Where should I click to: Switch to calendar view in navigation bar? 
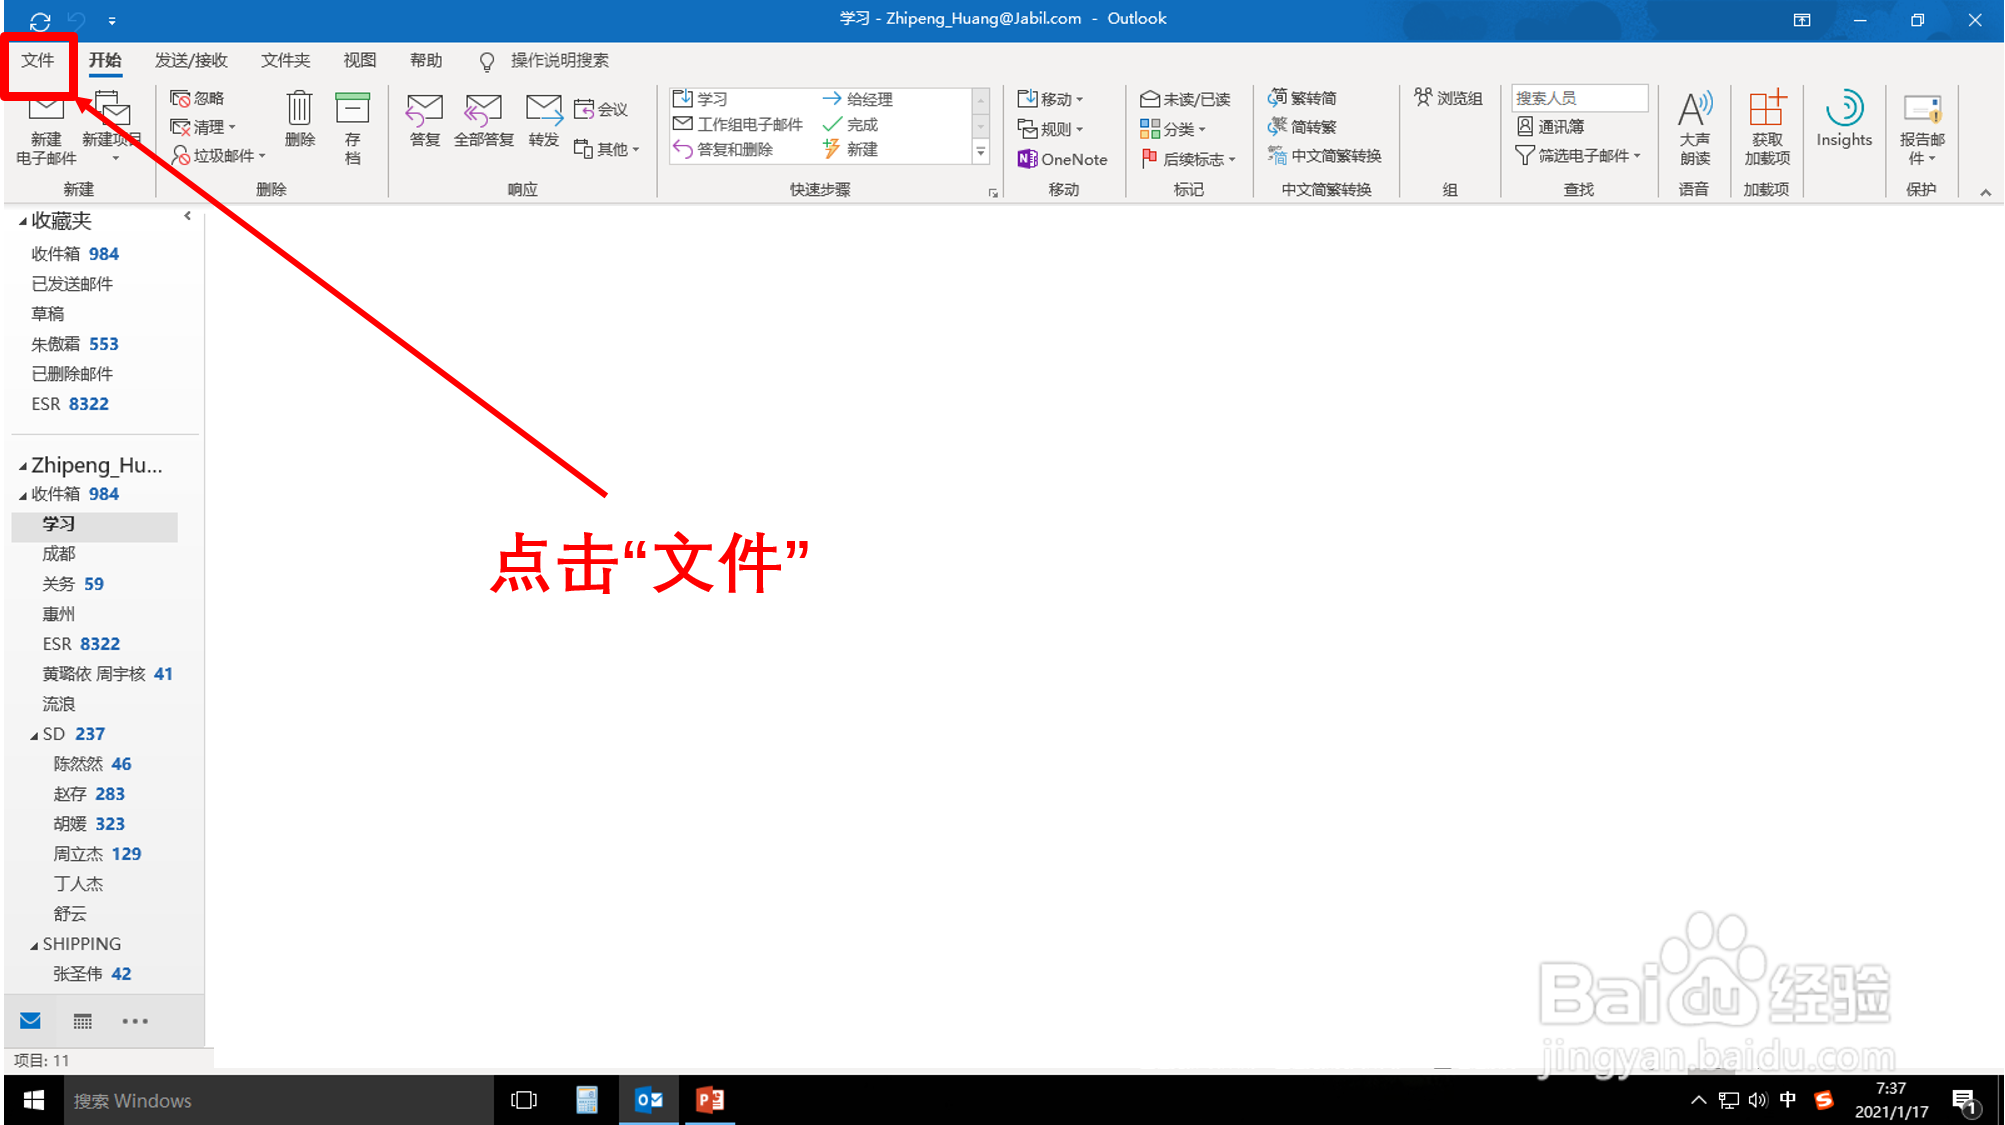point(82,1020)
